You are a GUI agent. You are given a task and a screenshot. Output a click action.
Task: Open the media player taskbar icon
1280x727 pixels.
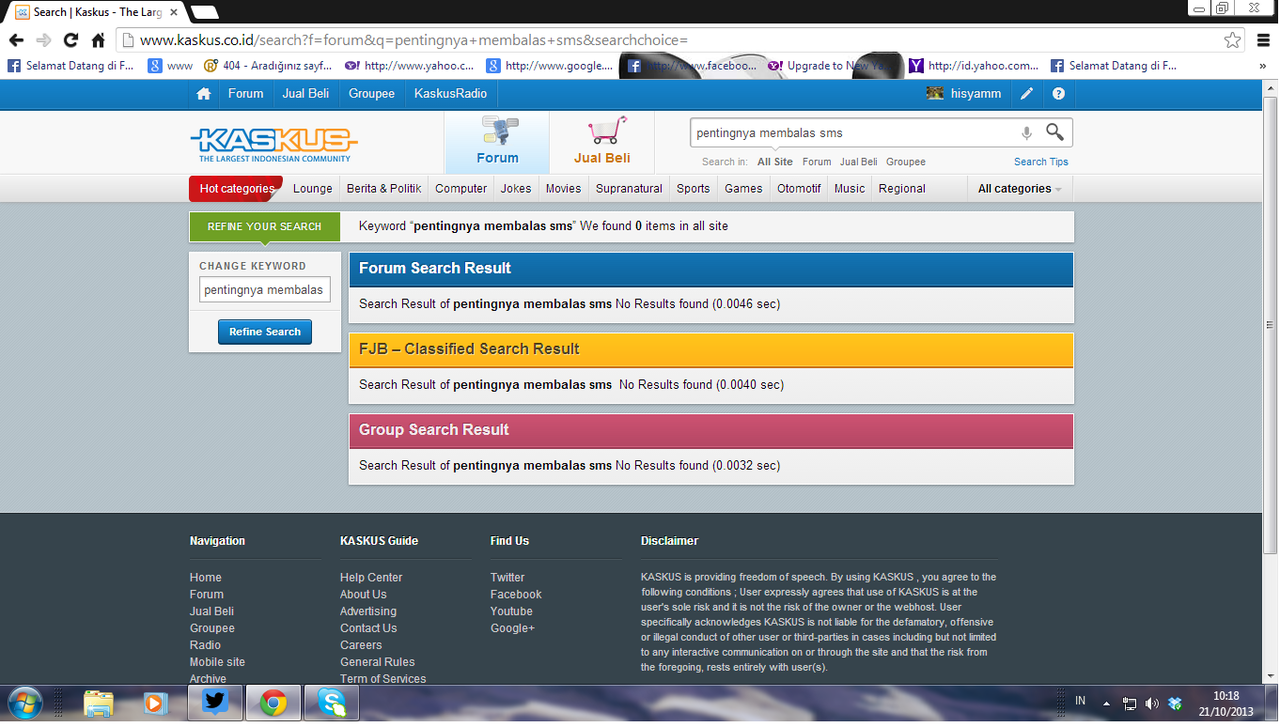[x=154, y=703]
